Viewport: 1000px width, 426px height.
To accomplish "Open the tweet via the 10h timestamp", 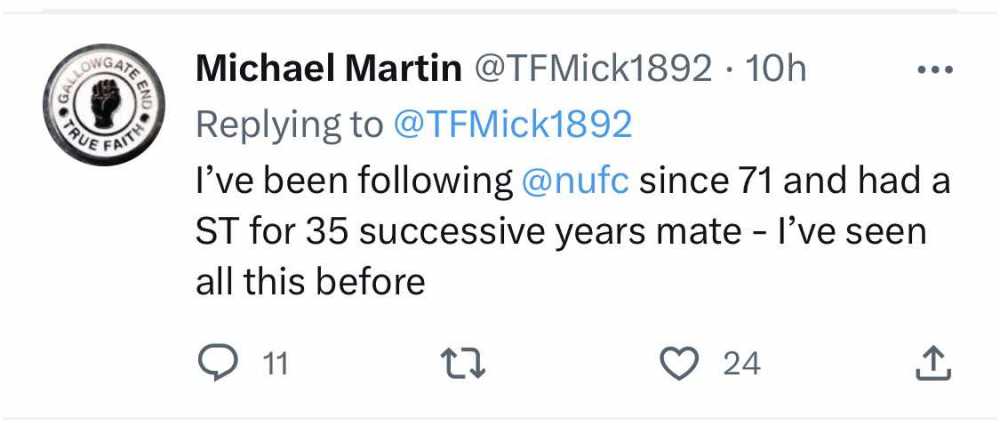I will [776, 69].
